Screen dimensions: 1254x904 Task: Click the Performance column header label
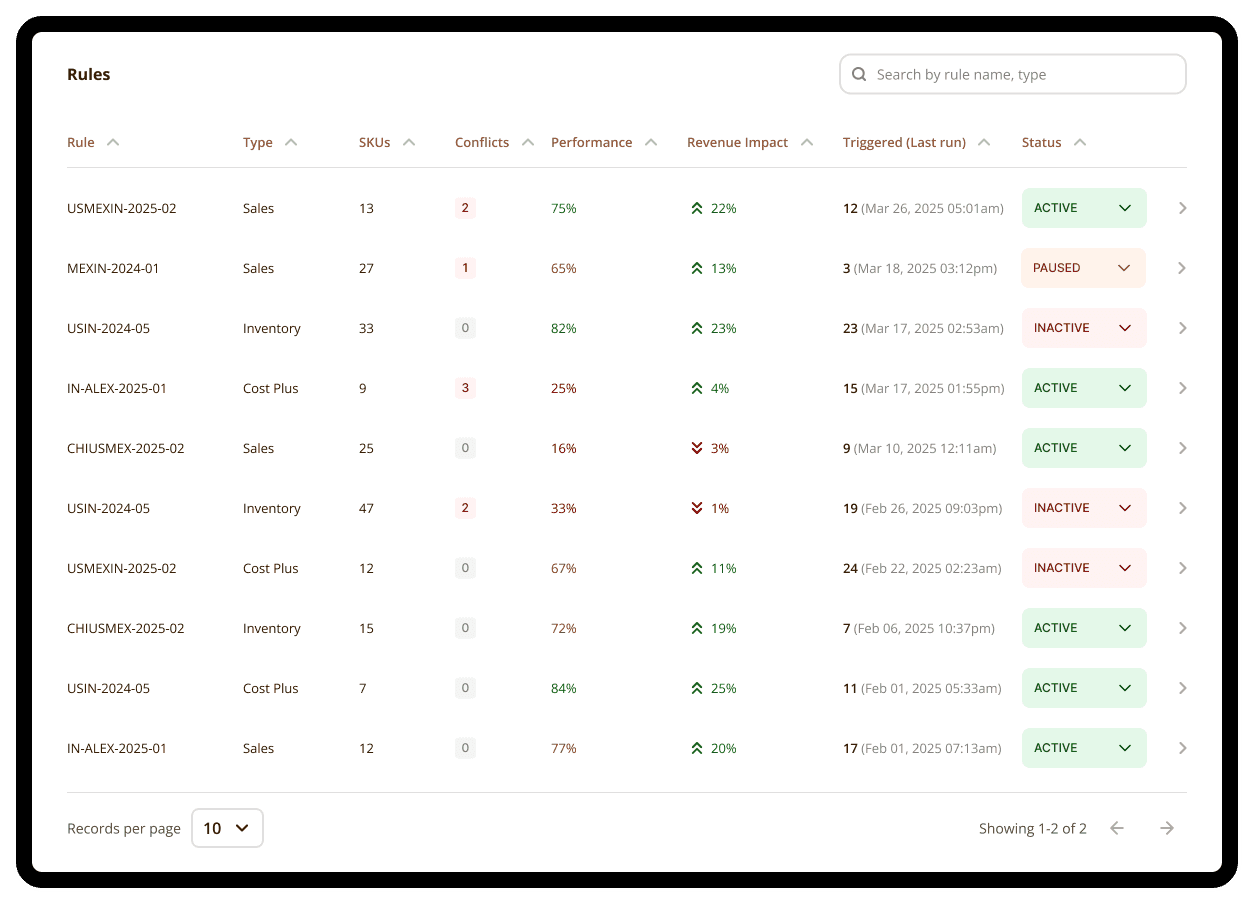(592, 142)
